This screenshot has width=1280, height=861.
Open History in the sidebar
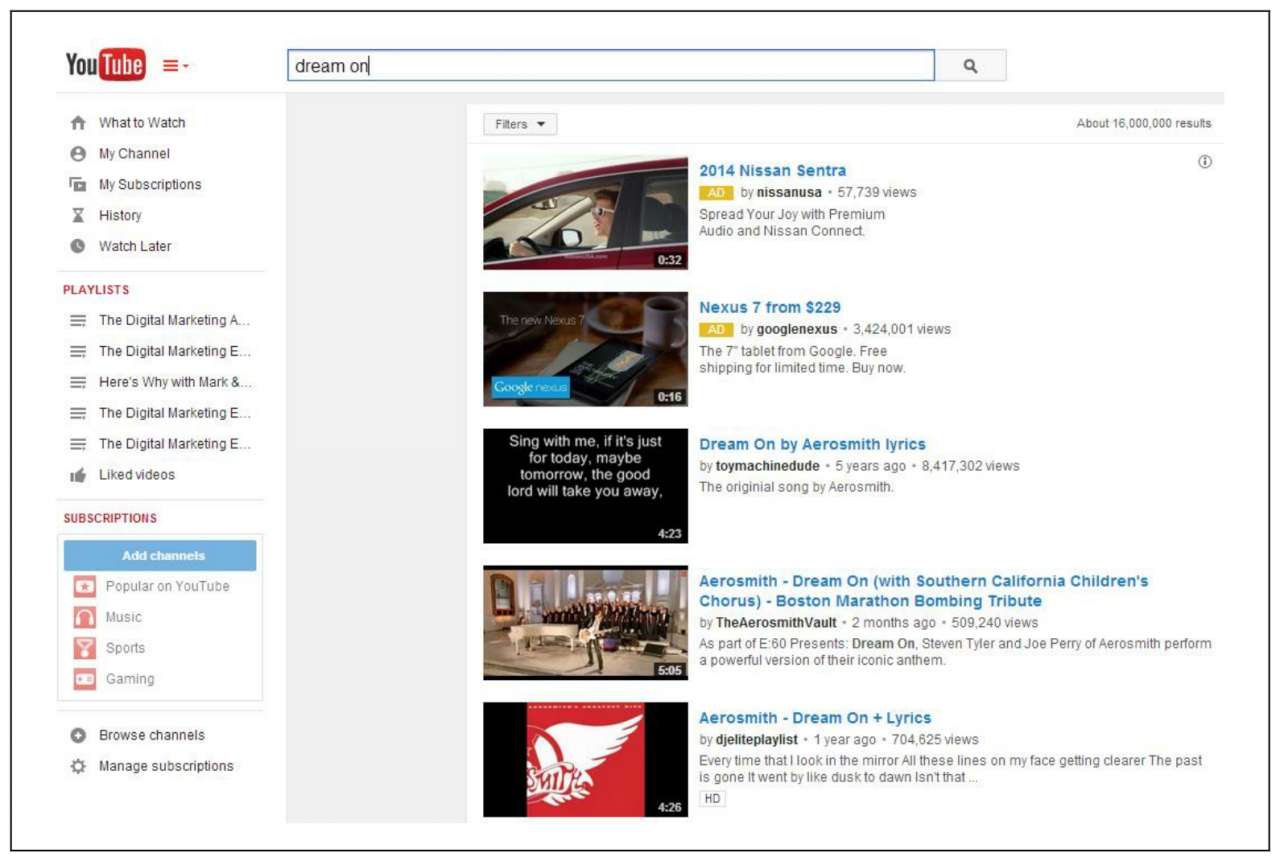[x=120, y=216]
